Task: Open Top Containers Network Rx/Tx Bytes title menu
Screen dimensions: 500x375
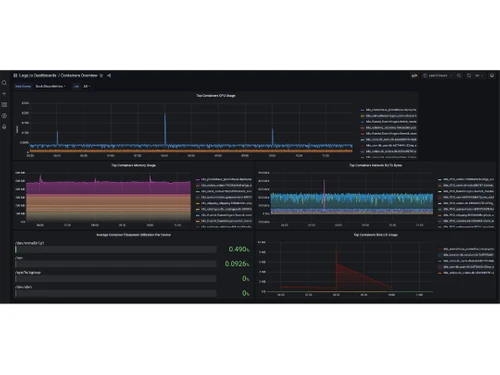Action: tap(376, 165)
